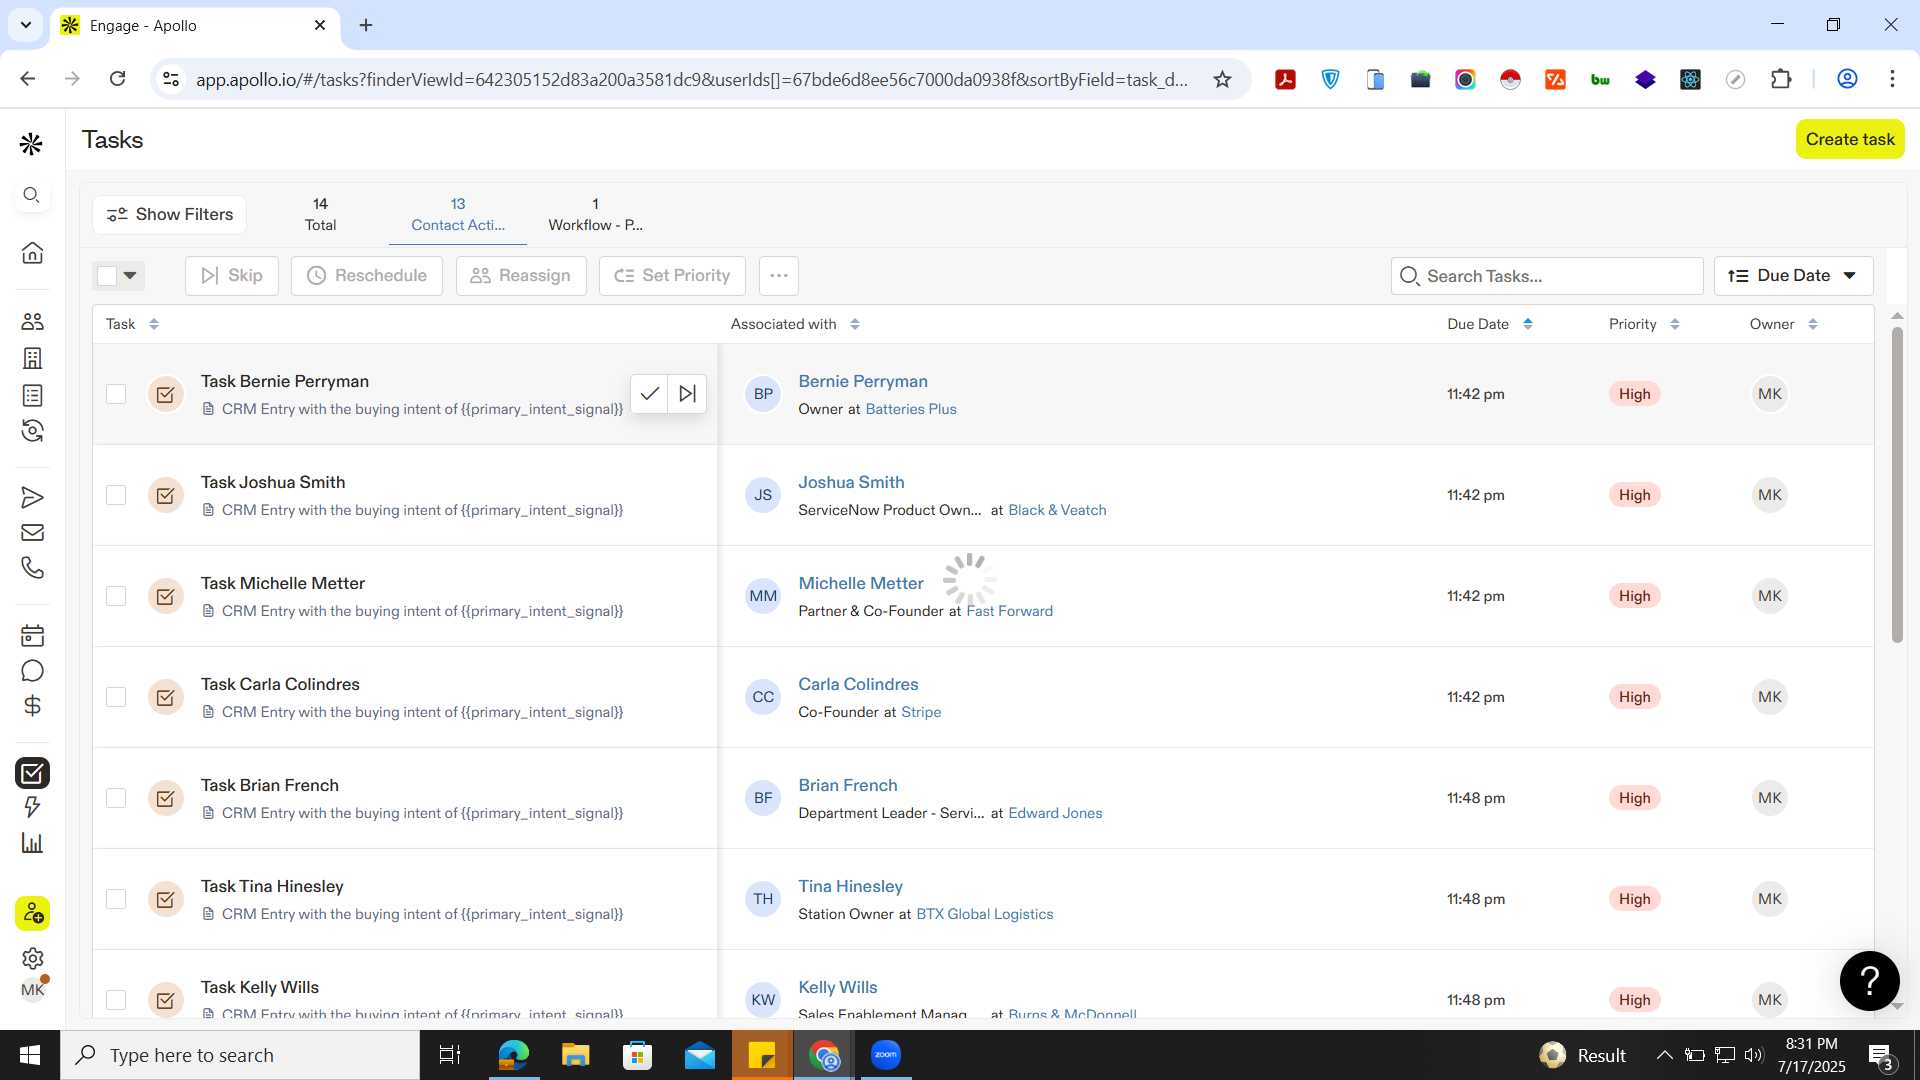Open File Explorer in taskbar

click(x=575, y=1055)
